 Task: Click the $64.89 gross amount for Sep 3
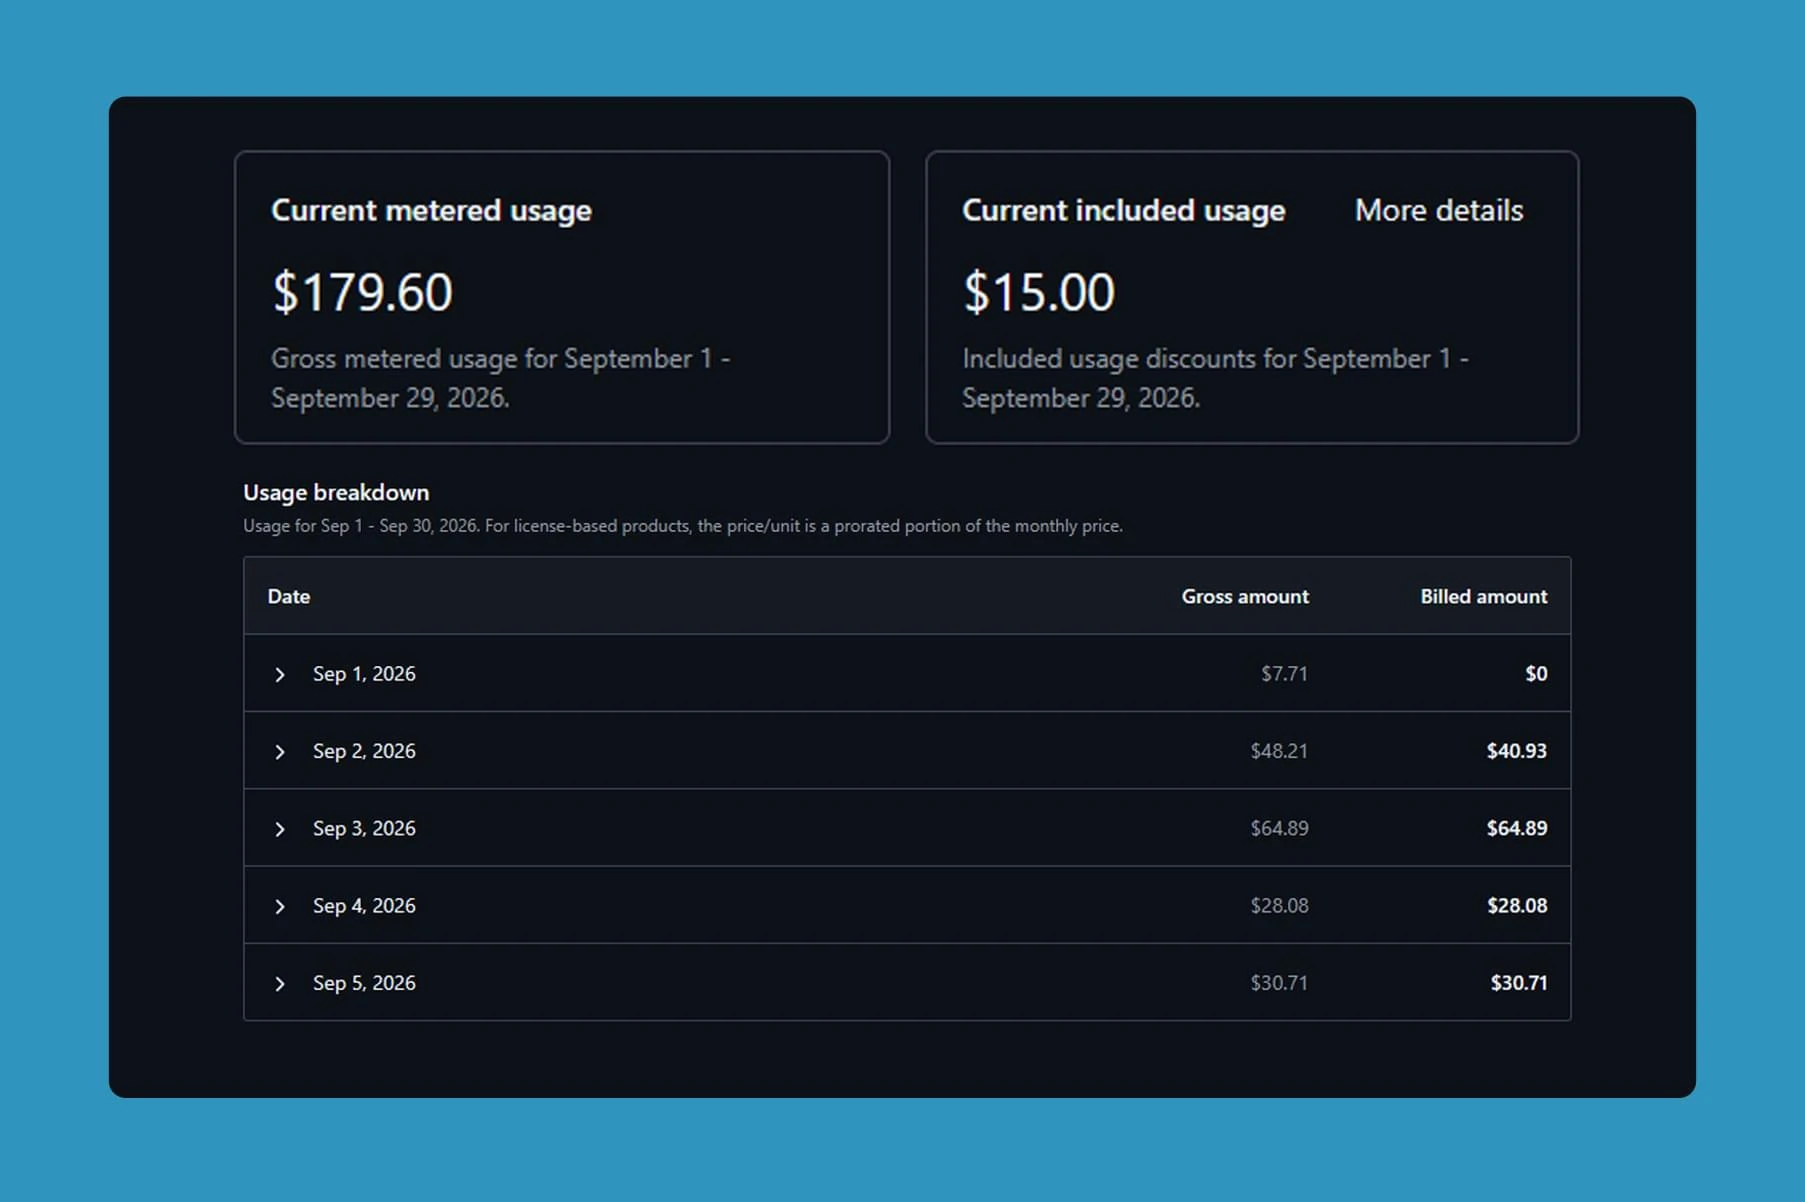[x=1279, y=828]
